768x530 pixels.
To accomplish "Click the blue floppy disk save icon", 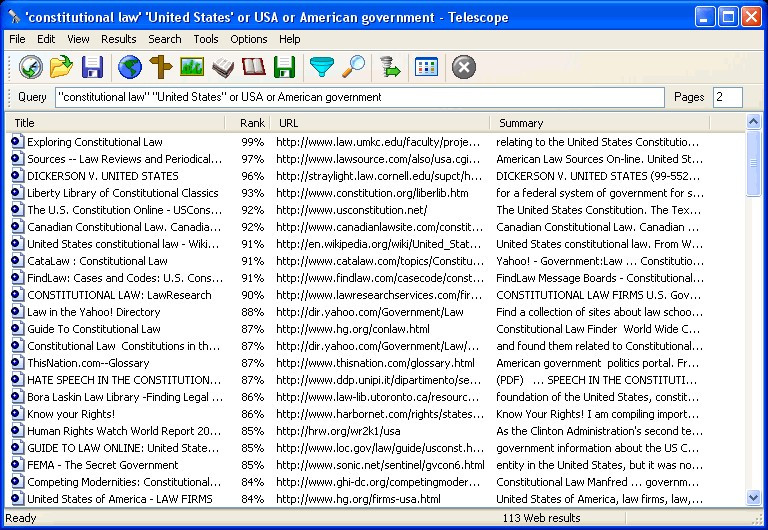I will pos(92,67).
